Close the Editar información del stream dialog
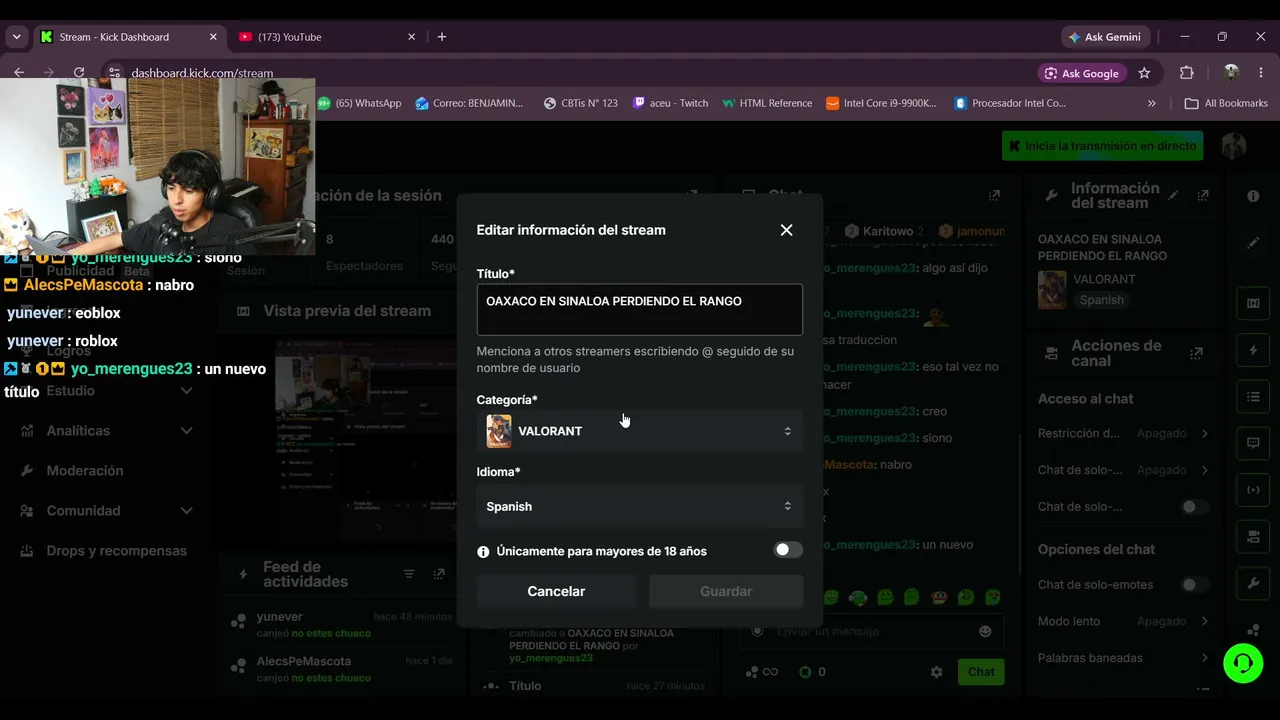 pos(786,230)
